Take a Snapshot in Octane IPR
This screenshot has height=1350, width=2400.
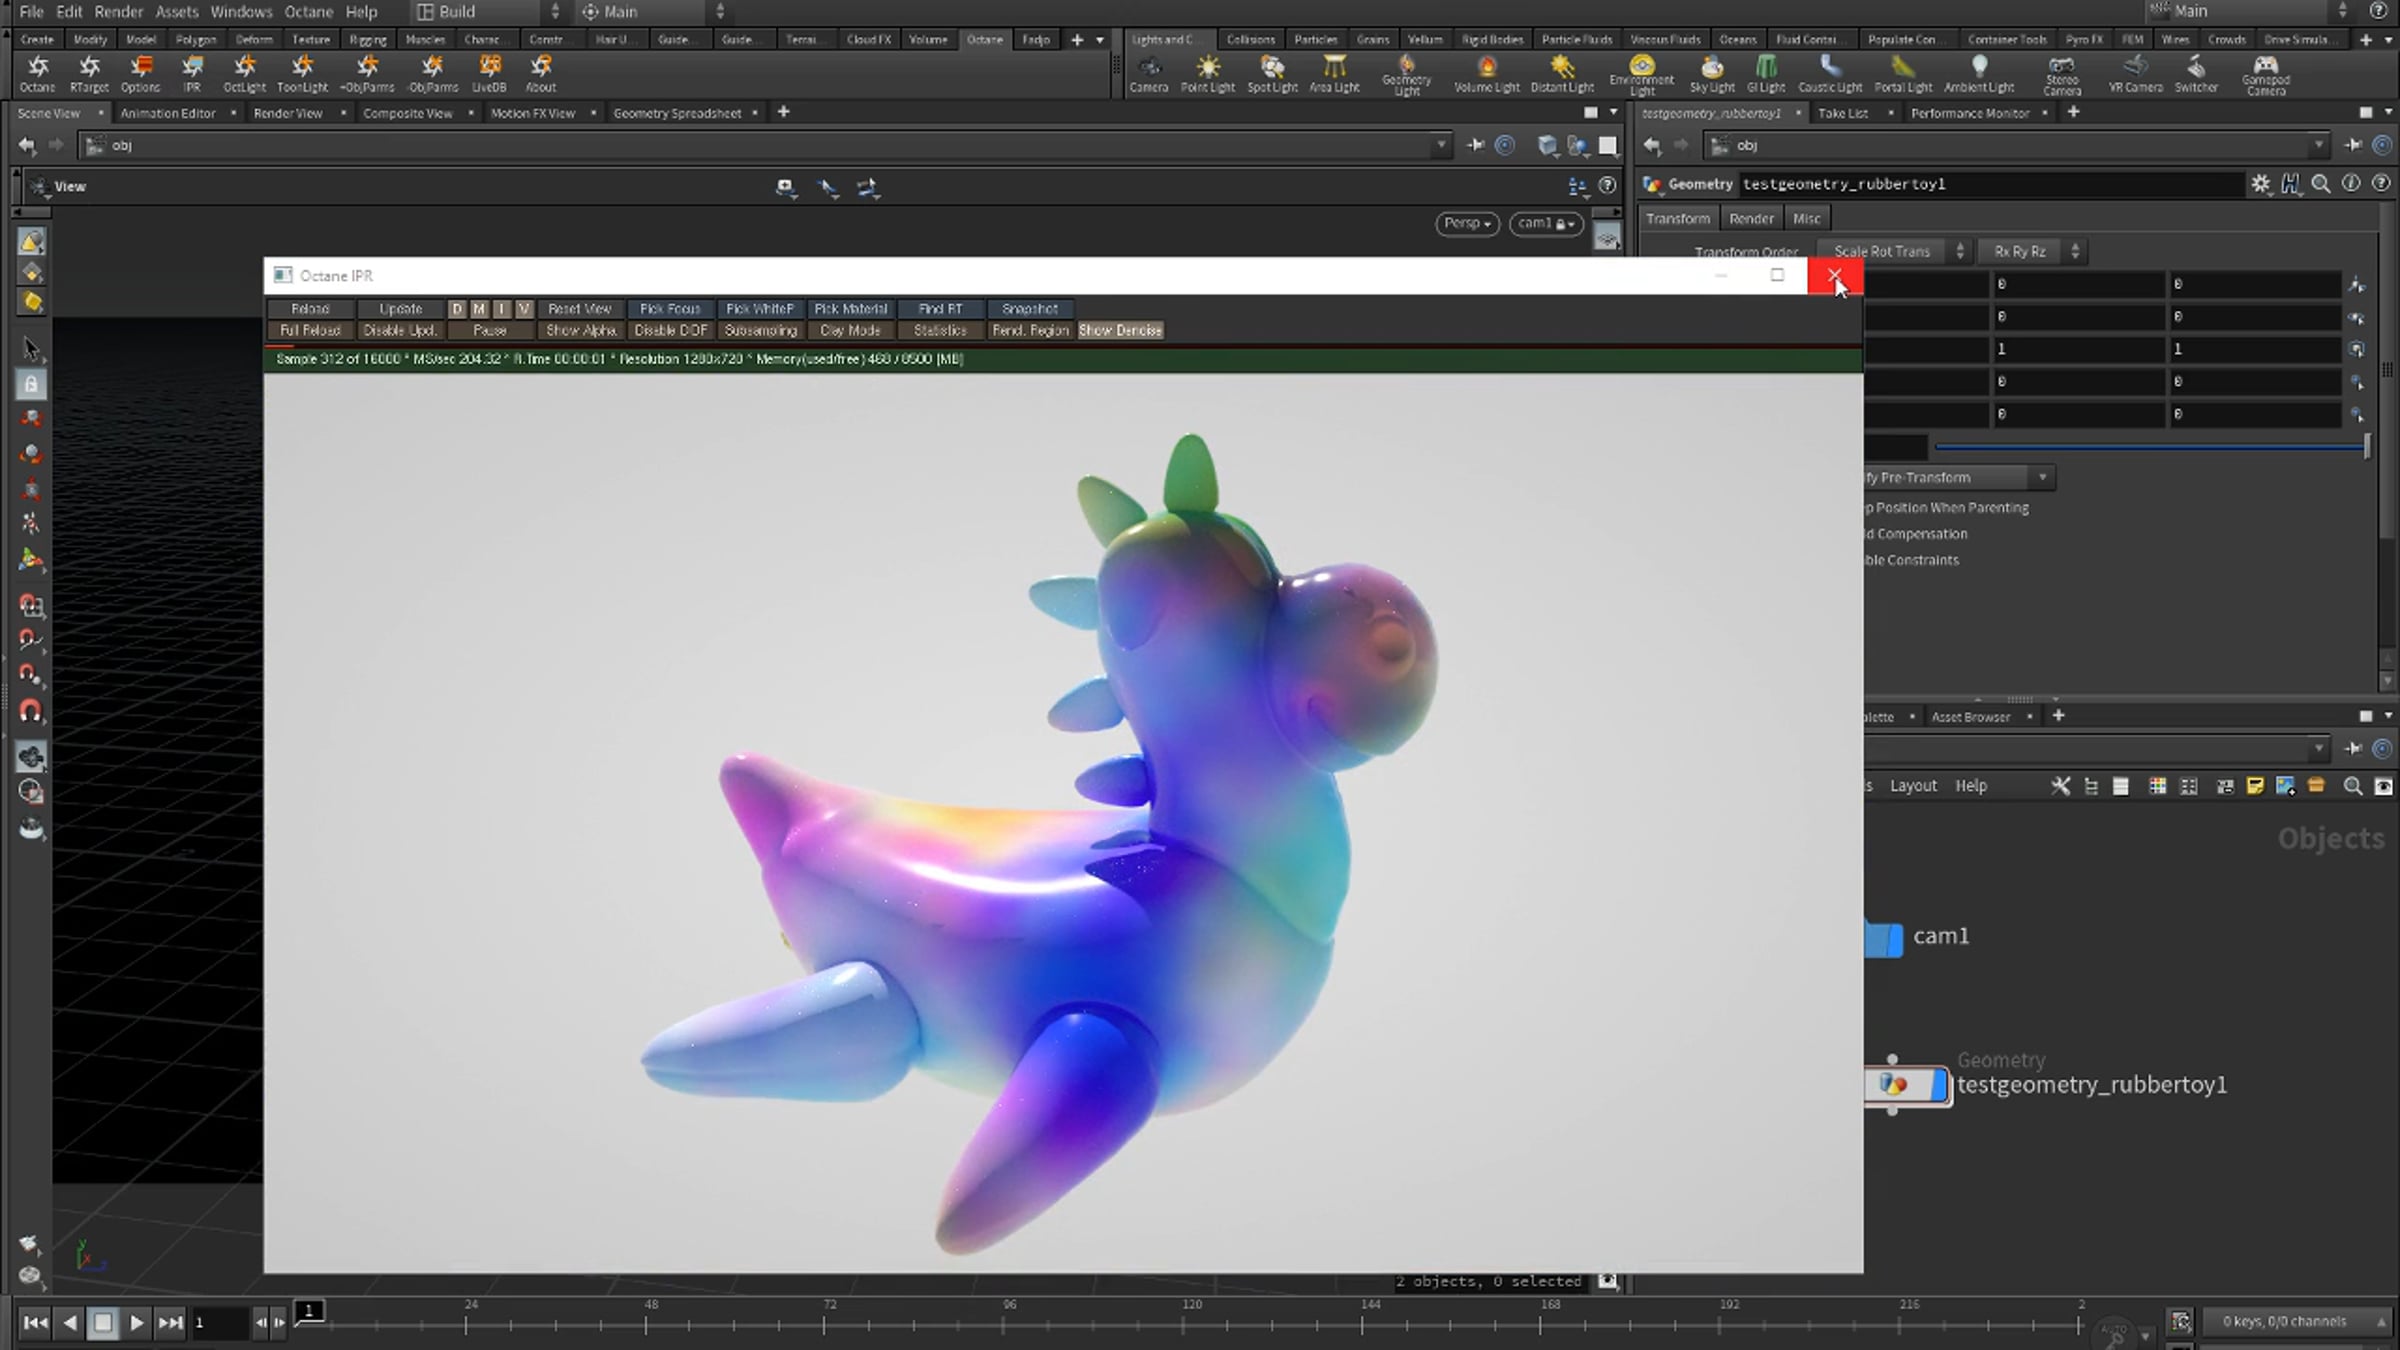pyautogui.click(x=1030, y=309)
